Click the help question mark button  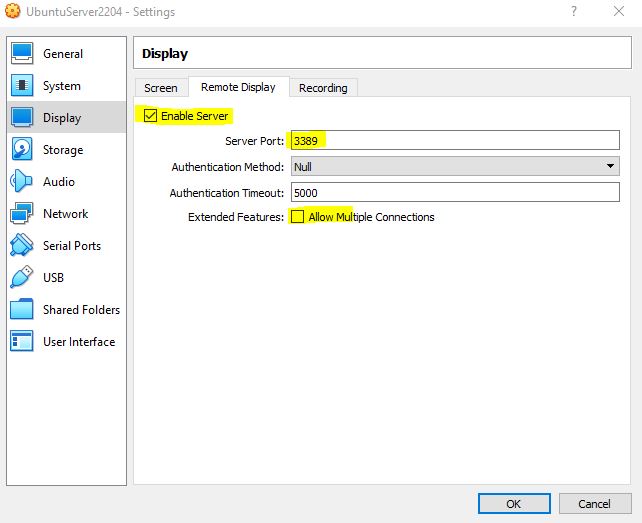(574, 11)
